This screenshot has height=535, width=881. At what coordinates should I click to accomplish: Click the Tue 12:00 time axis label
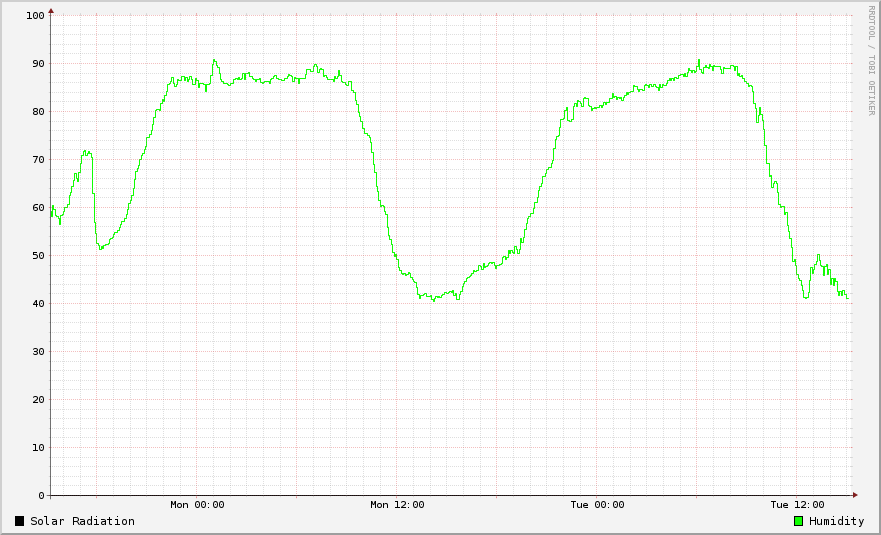(797, 505)
